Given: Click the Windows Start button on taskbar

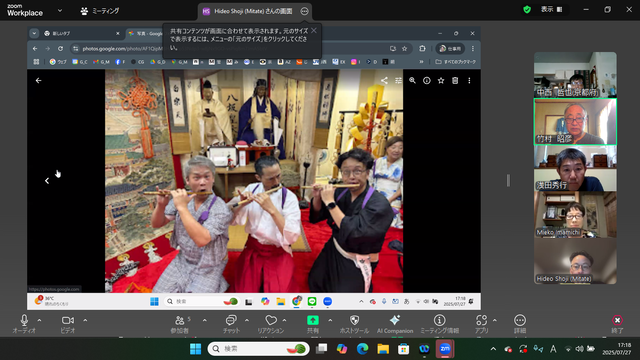Looking at the screenshot, I should tap(196, 349).
